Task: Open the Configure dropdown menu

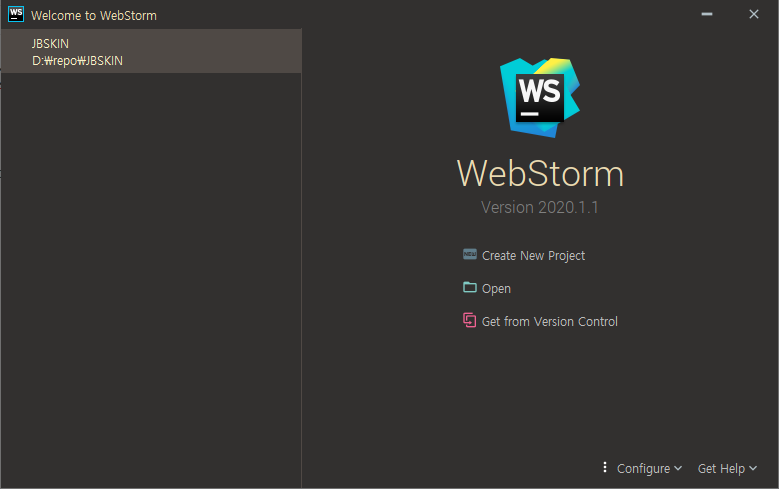Action: 649,469
